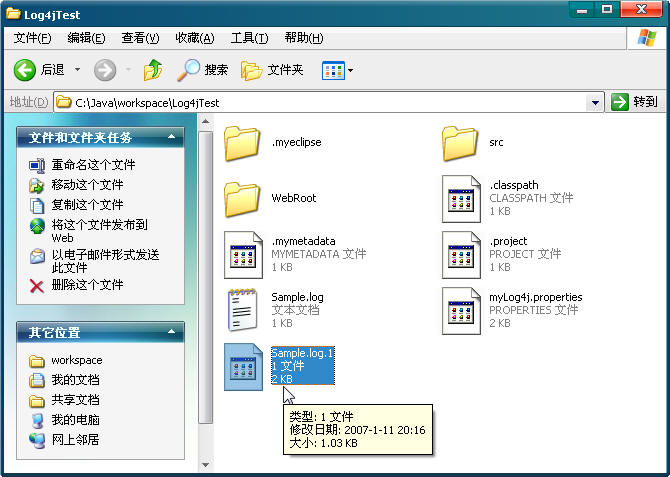Click the grayed Forward arrow button
Screen dimensions: 670x477
click(105, 70)
